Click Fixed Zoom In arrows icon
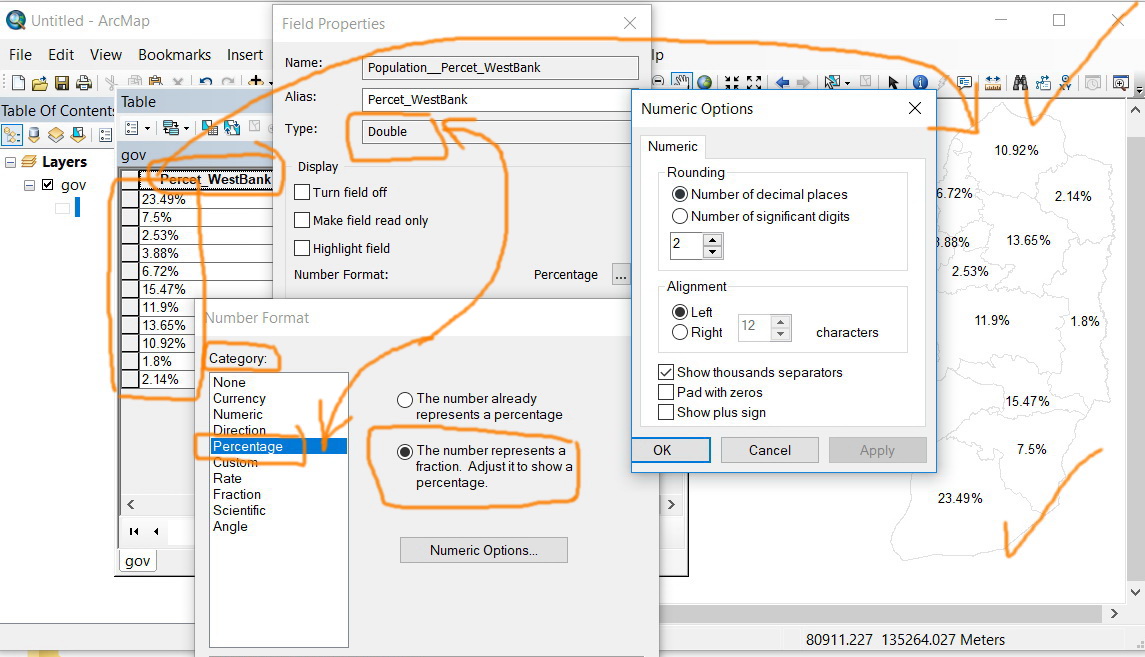 point(732,82)
